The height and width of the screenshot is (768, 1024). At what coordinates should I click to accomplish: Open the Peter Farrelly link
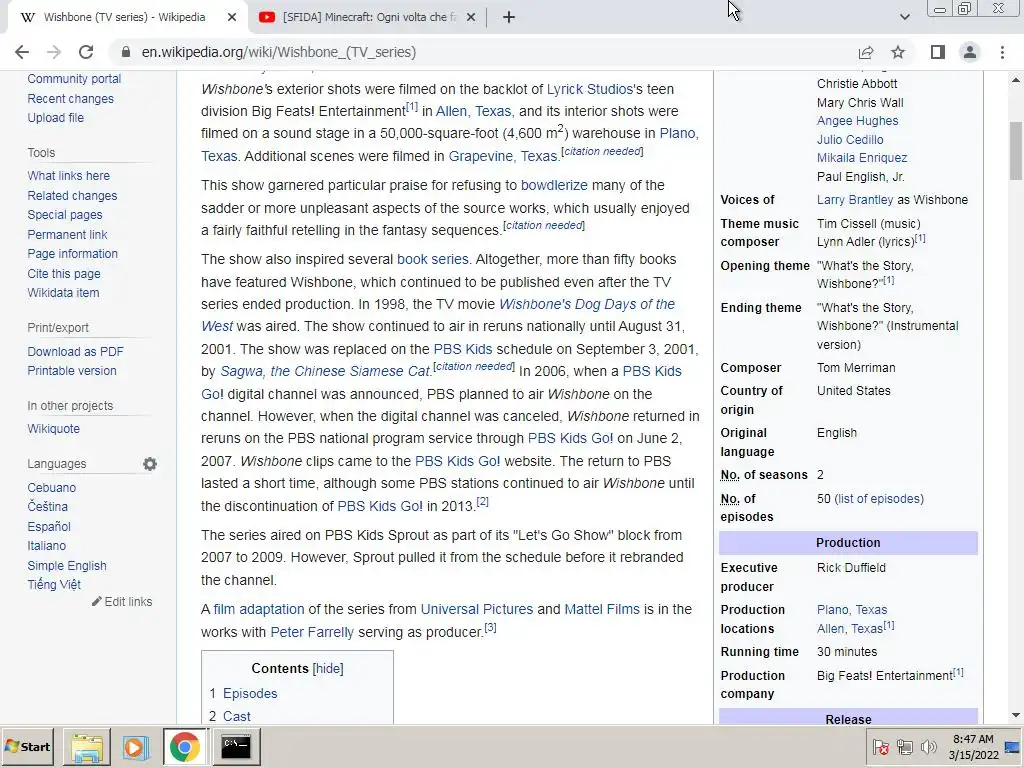[312, 632]
